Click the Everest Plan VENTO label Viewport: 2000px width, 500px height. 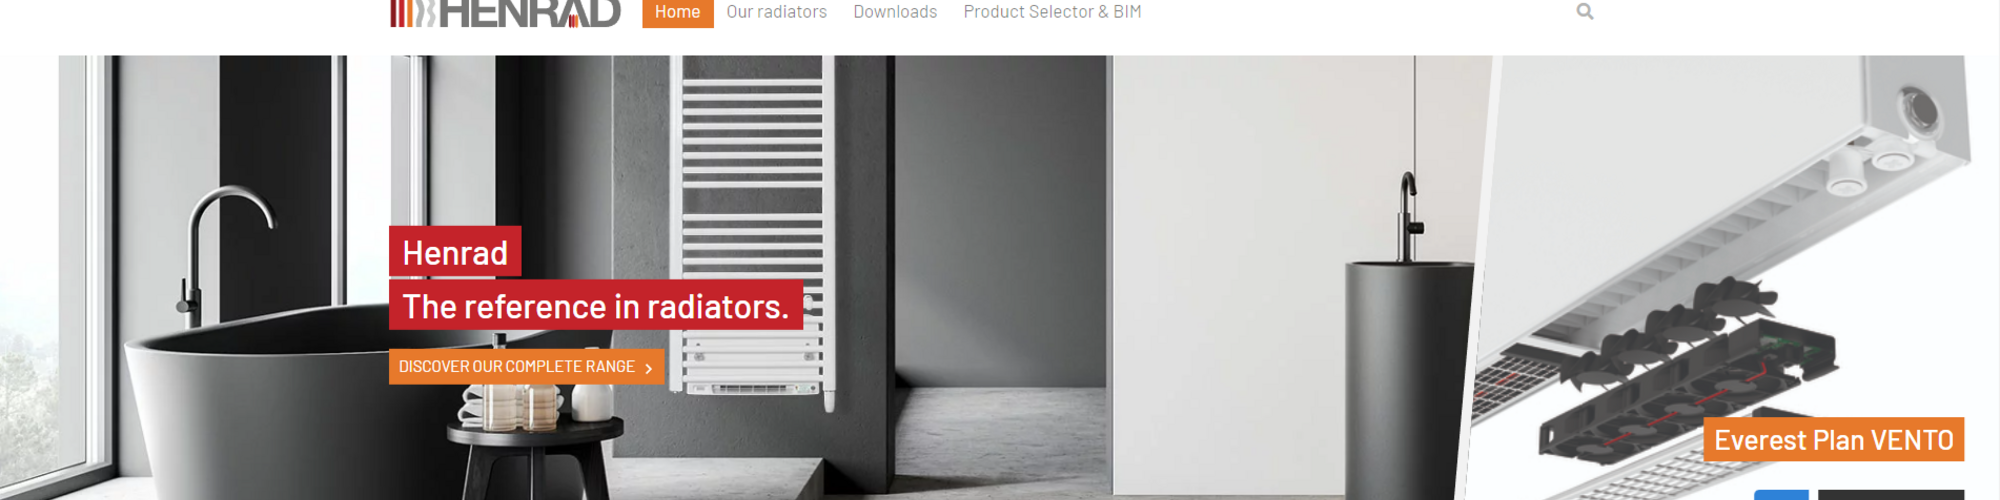pyautogui.click(x=1834, y=440)
